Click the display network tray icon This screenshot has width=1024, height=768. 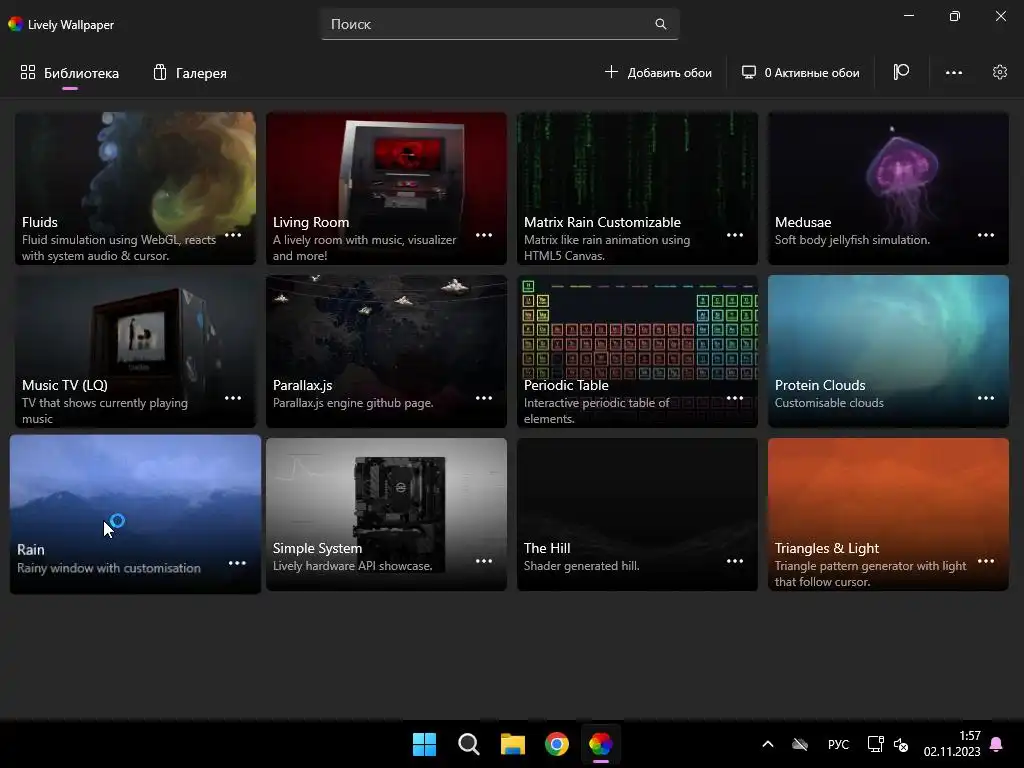[x=876, y=744]
